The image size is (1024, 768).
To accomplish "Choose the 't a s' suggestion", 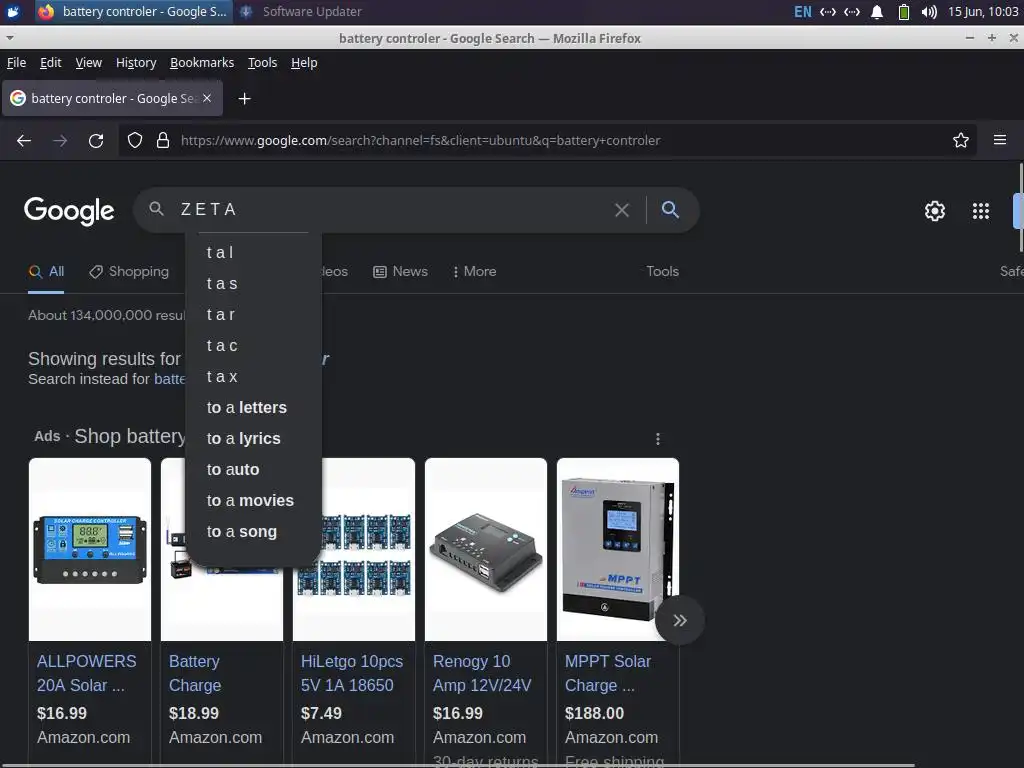I will click(x=253, y=283).
